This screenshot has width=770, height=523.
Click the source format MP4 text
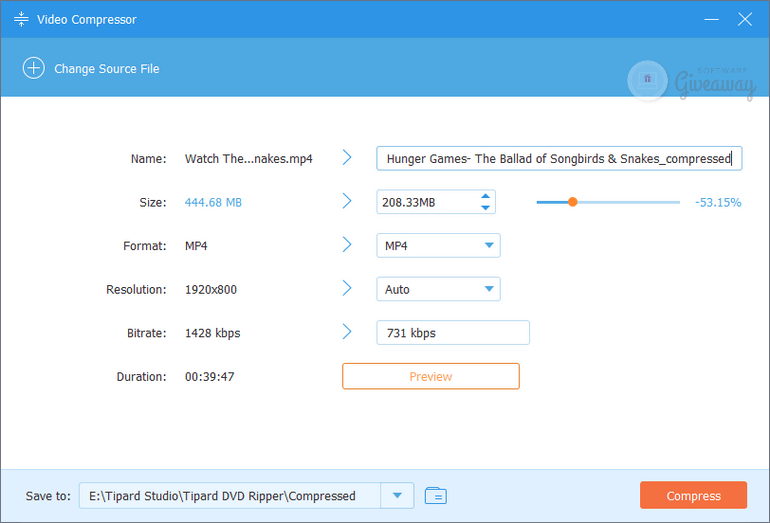click(196, 246)
